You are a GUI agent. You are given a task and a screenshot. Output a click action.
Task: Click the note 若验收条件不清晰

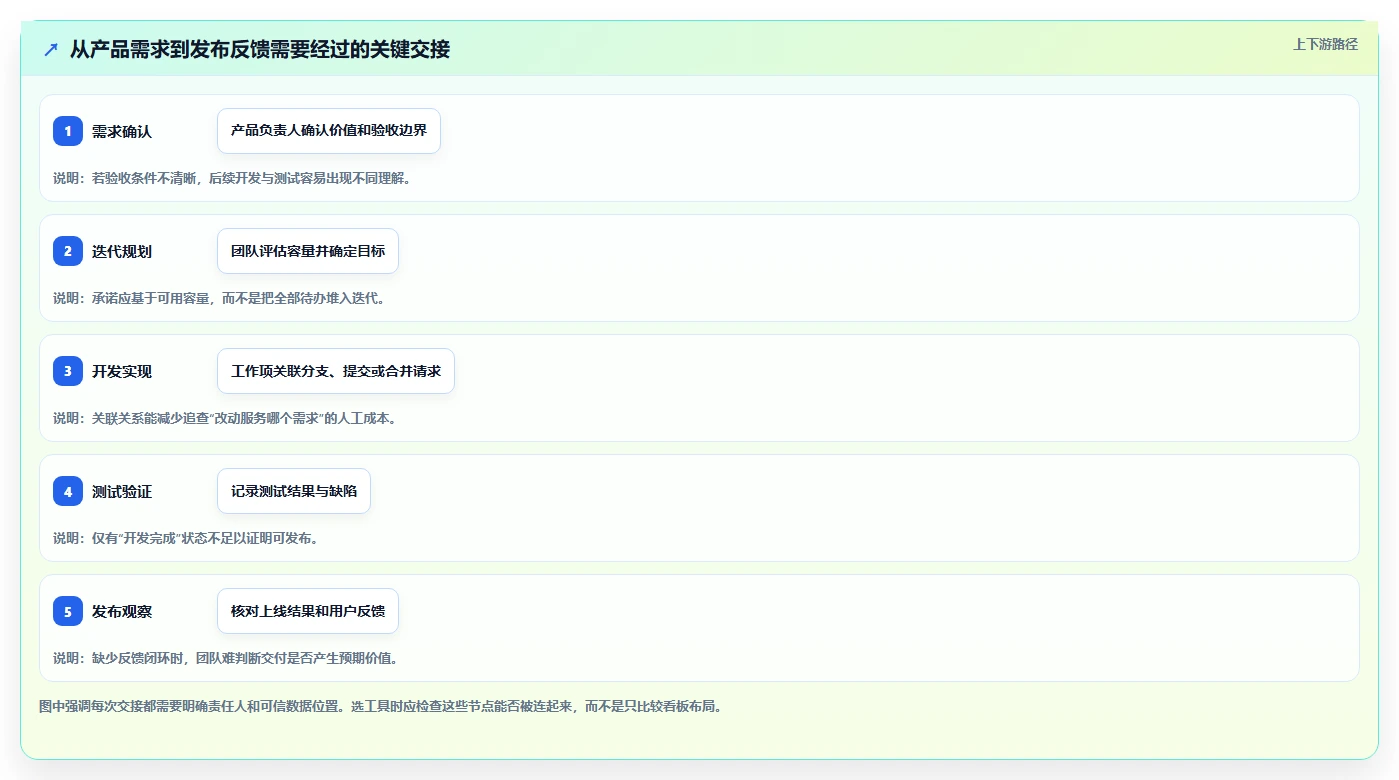click(232, 178)
